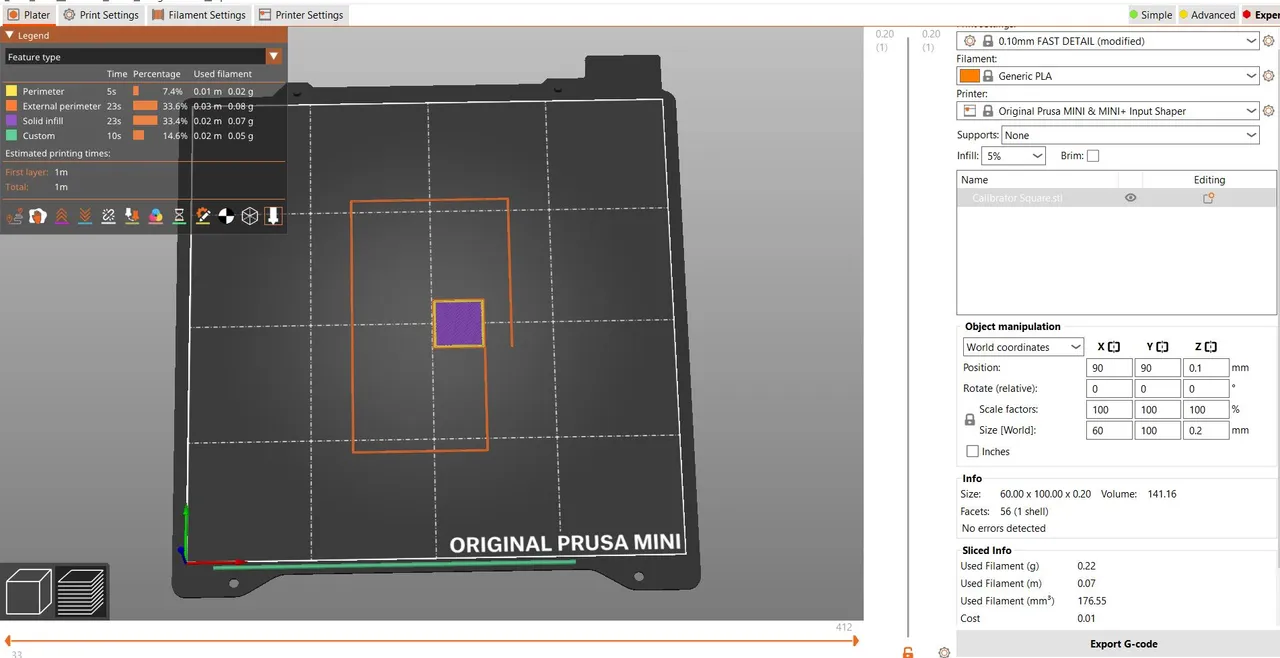This screenshot has height=658, width=1280.
Task: Toggle retractions display icon
Action: click(x=61, y=215)
